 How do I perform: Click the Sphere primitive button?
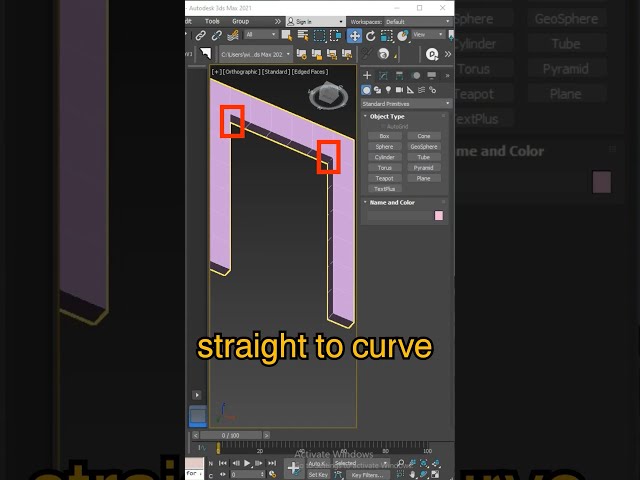pyautogui.click(x=384, y=147)
